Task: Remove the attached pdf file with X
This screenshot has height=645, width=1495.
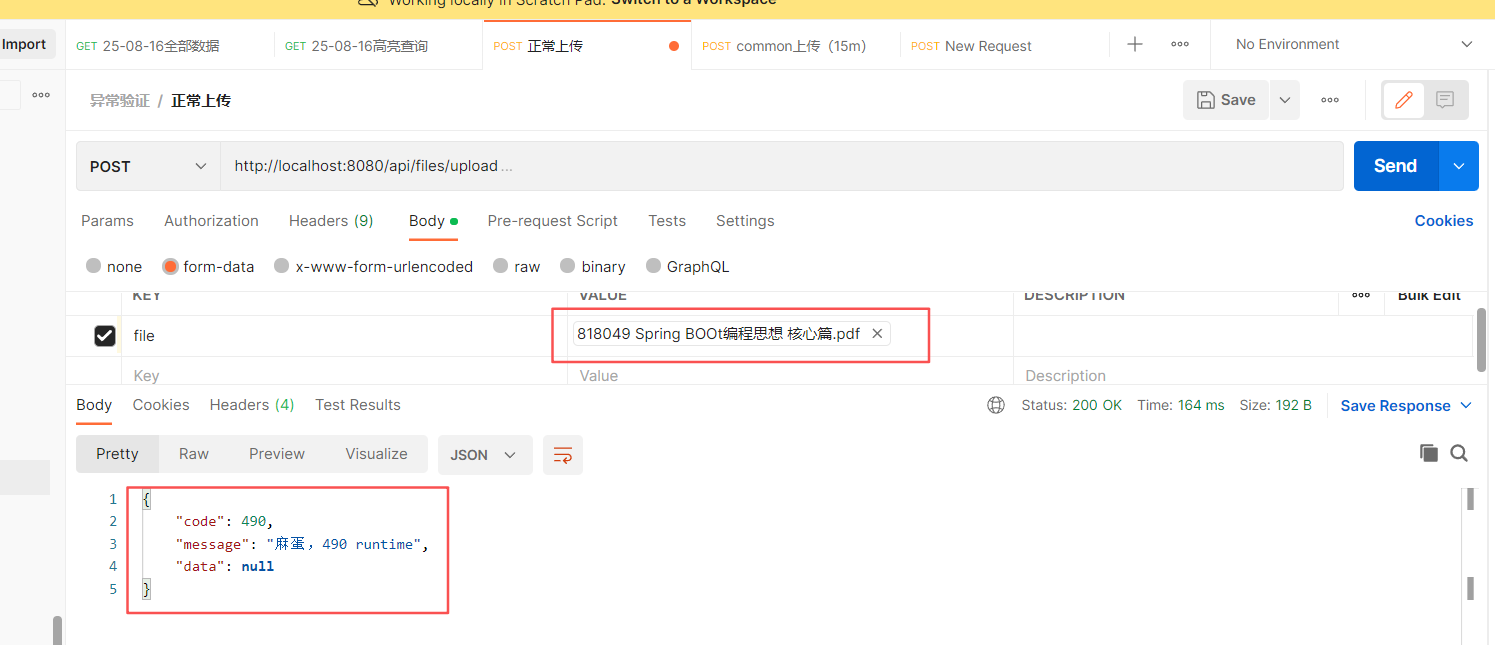Action: [877, 334]
